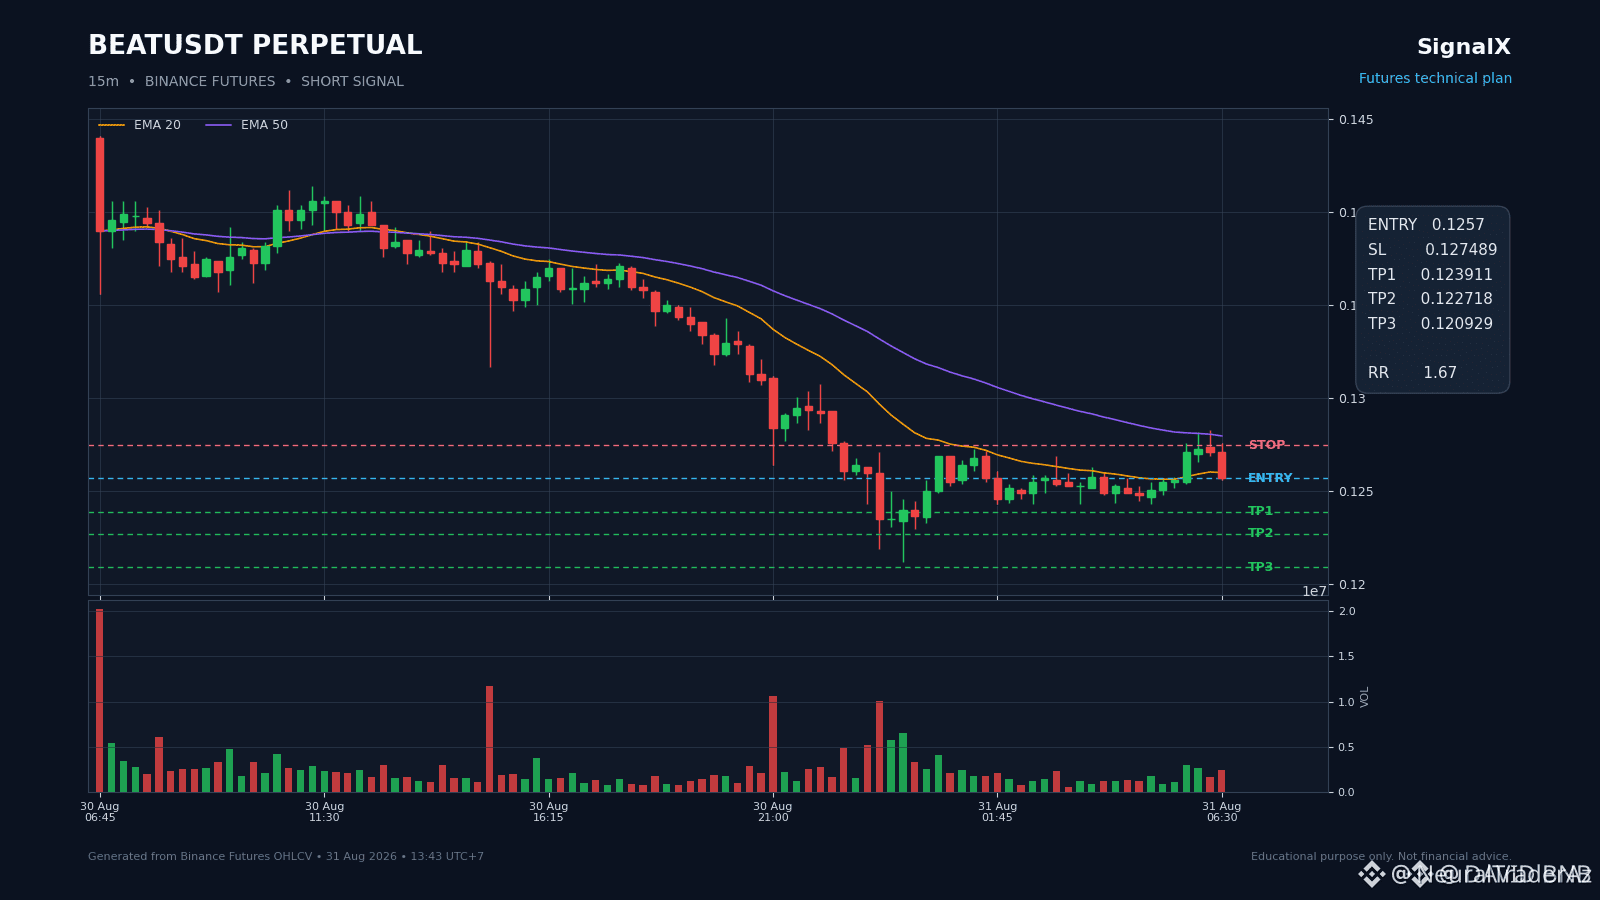1600x900 pixels.
Task: Click the green TP2 line label on chart
Action: [x=1260, y=533]
